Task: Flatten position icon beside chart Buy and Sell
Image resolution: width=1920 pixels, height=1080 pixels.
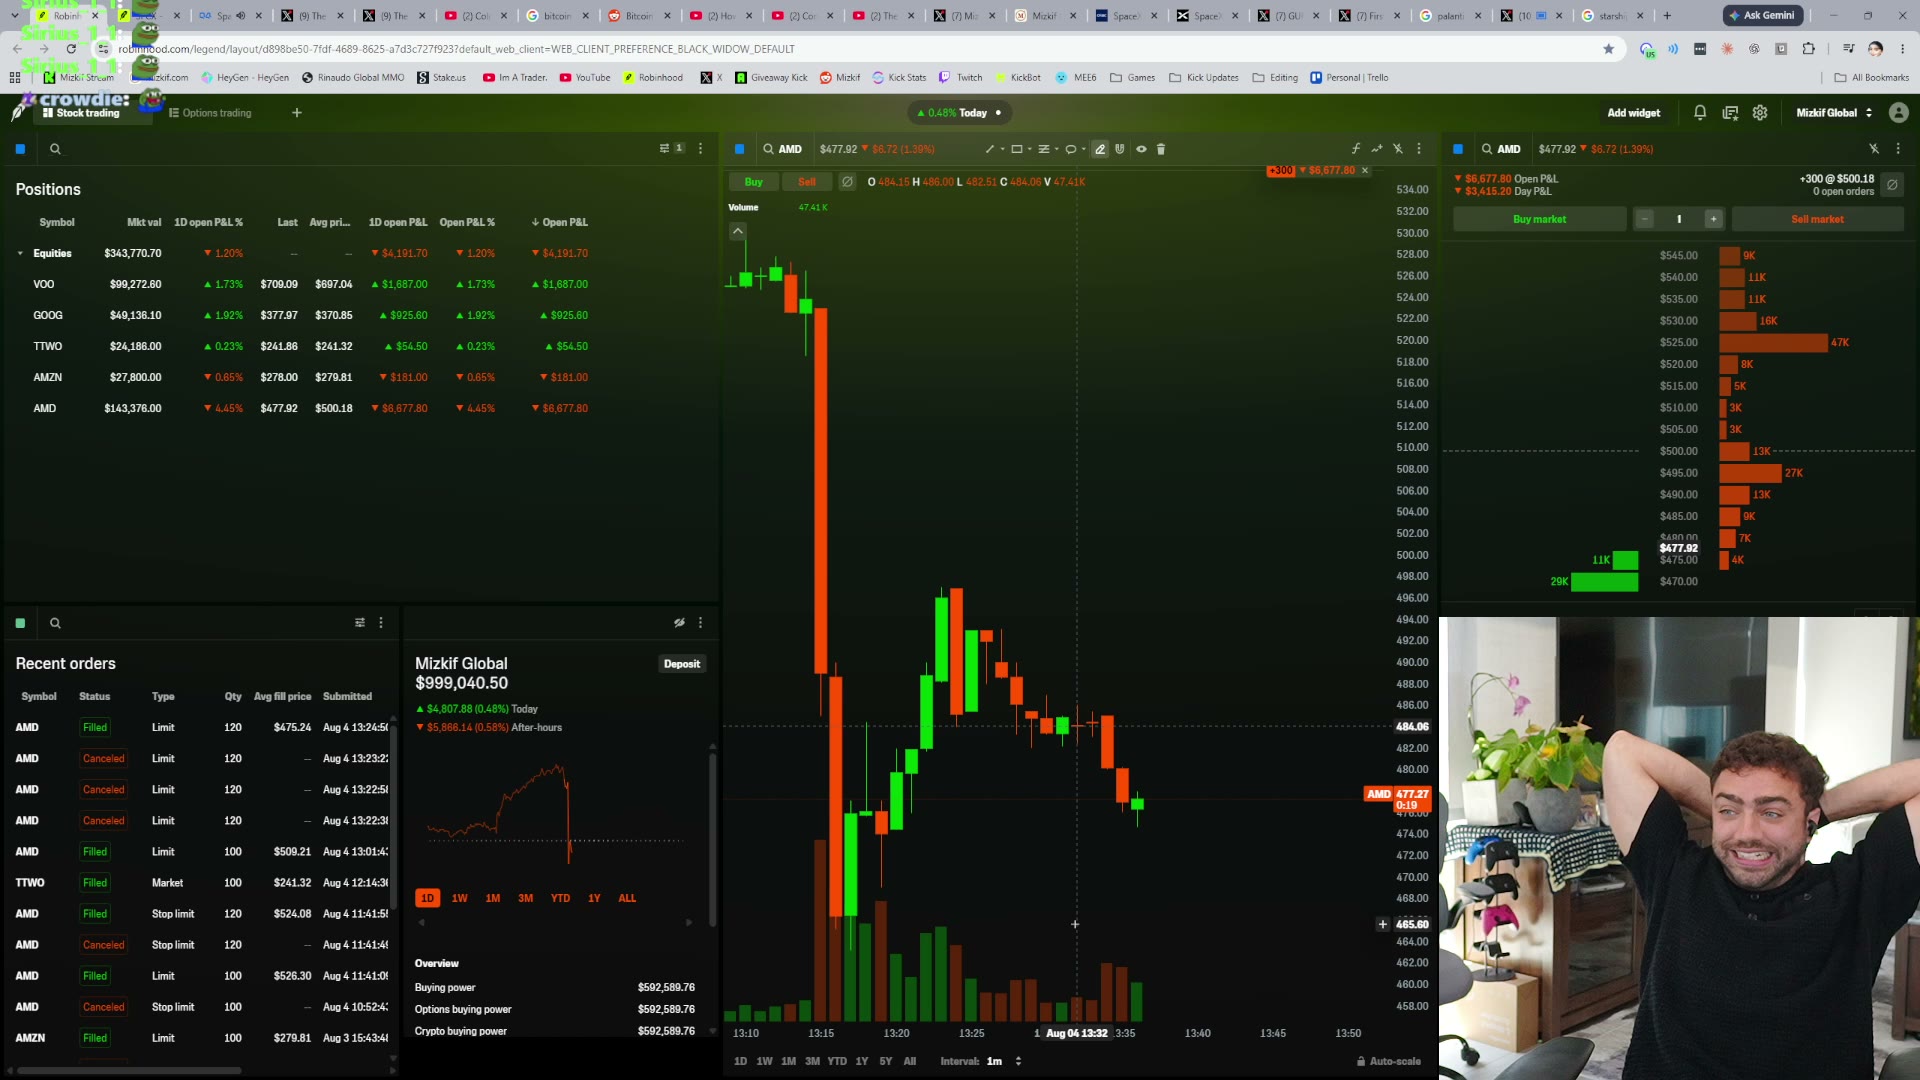Action: pos(847,182)
